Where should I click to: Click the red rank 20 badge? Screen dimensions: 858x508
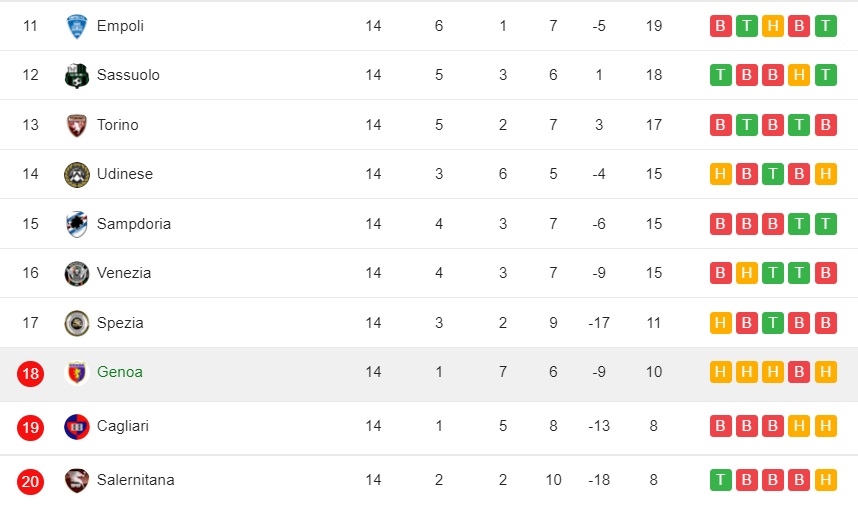(x=30, y=481)
